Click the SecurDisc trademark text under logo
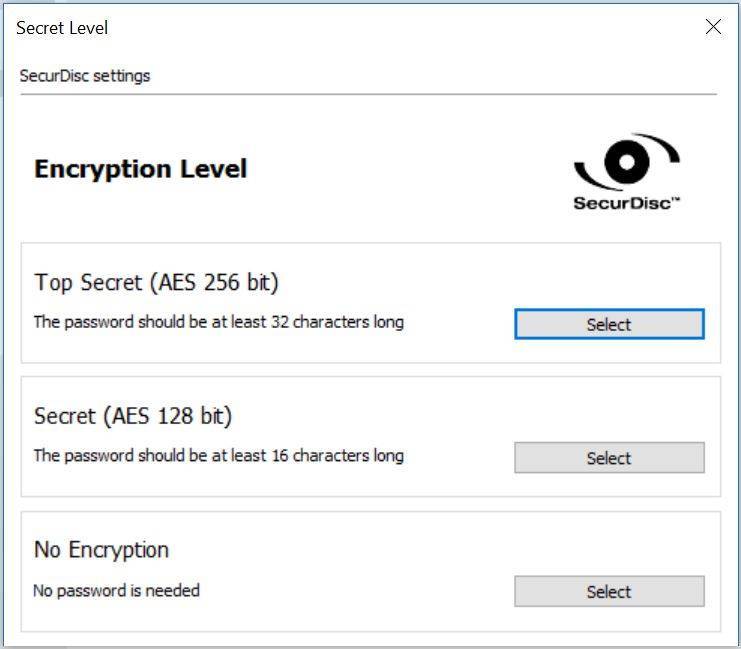This screenshot has width=741, height=649. click(x=627, y=203)
